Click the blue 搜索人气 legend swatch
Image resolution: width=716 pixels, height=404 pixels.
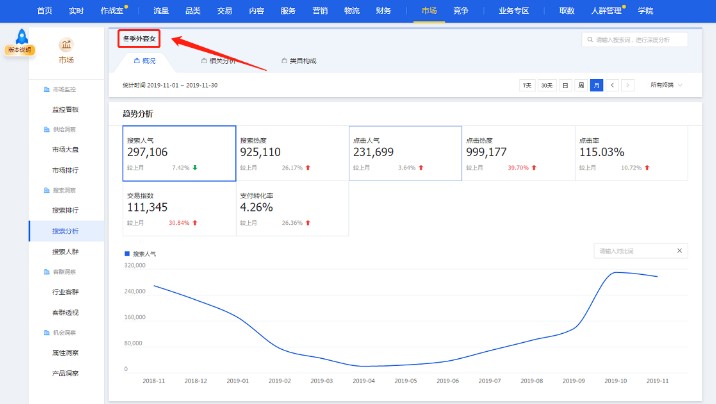pos(127,255)
